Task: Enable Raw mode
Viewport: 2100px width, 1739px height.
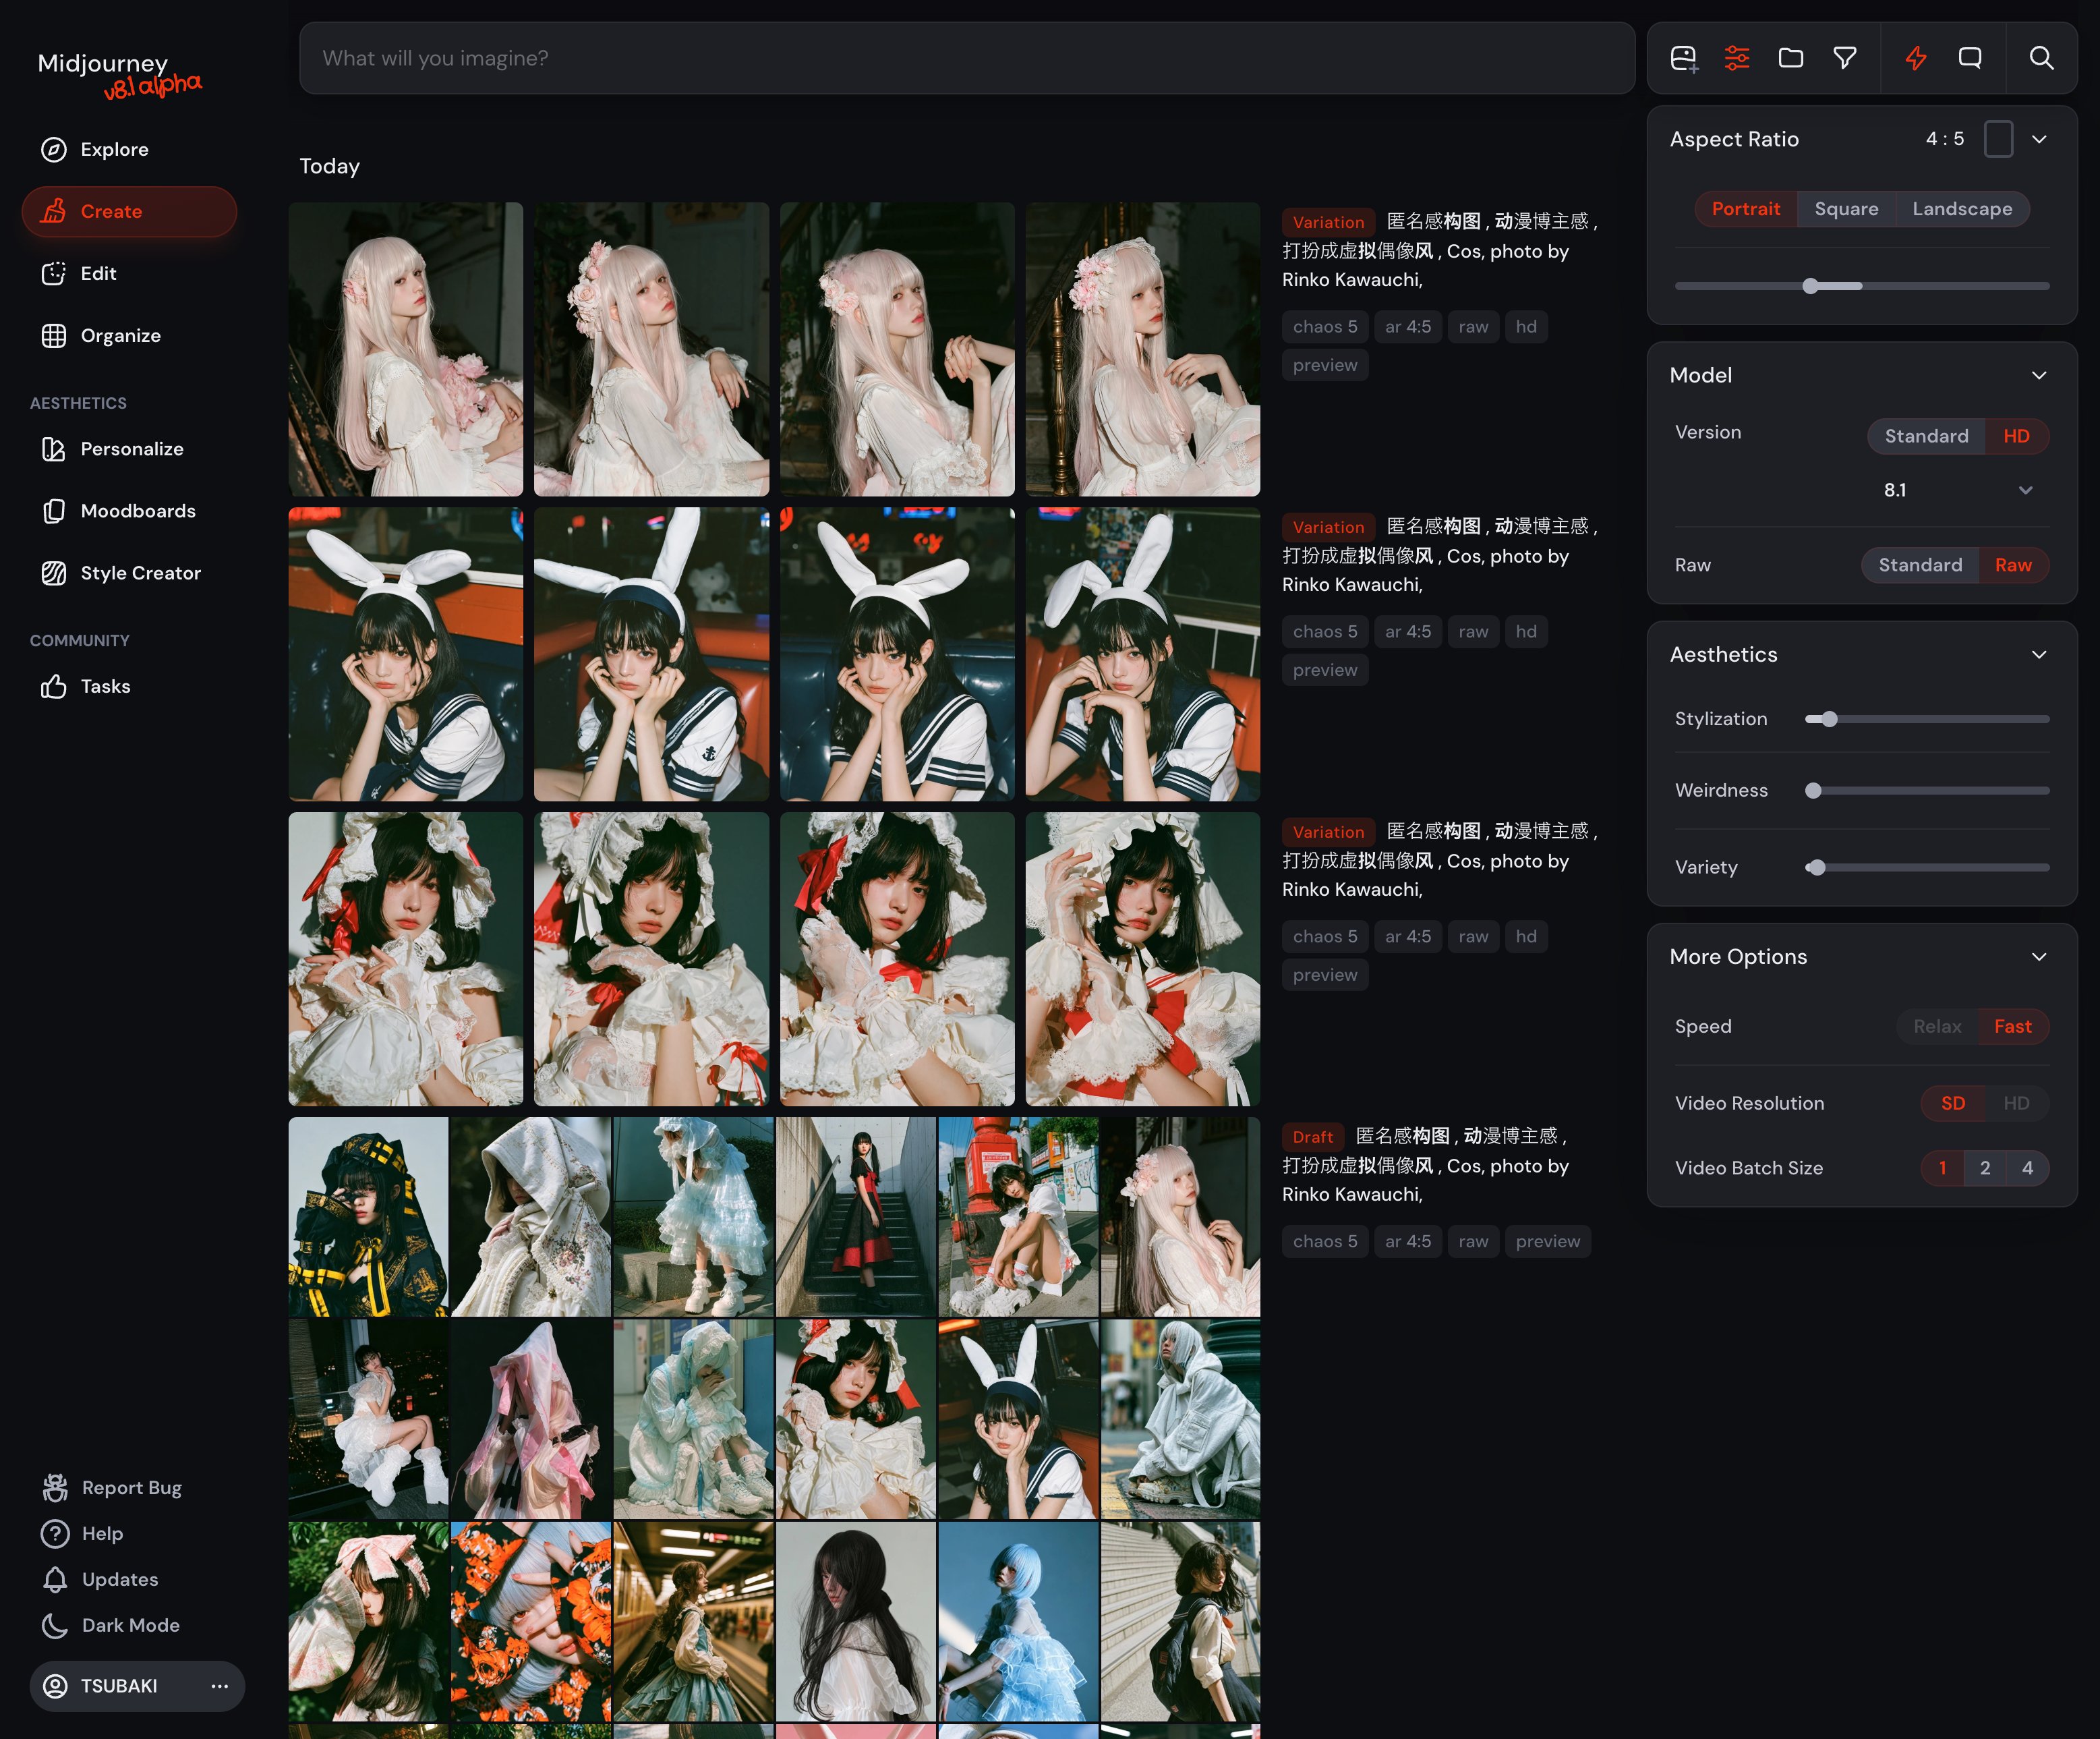Action: 2013,565
